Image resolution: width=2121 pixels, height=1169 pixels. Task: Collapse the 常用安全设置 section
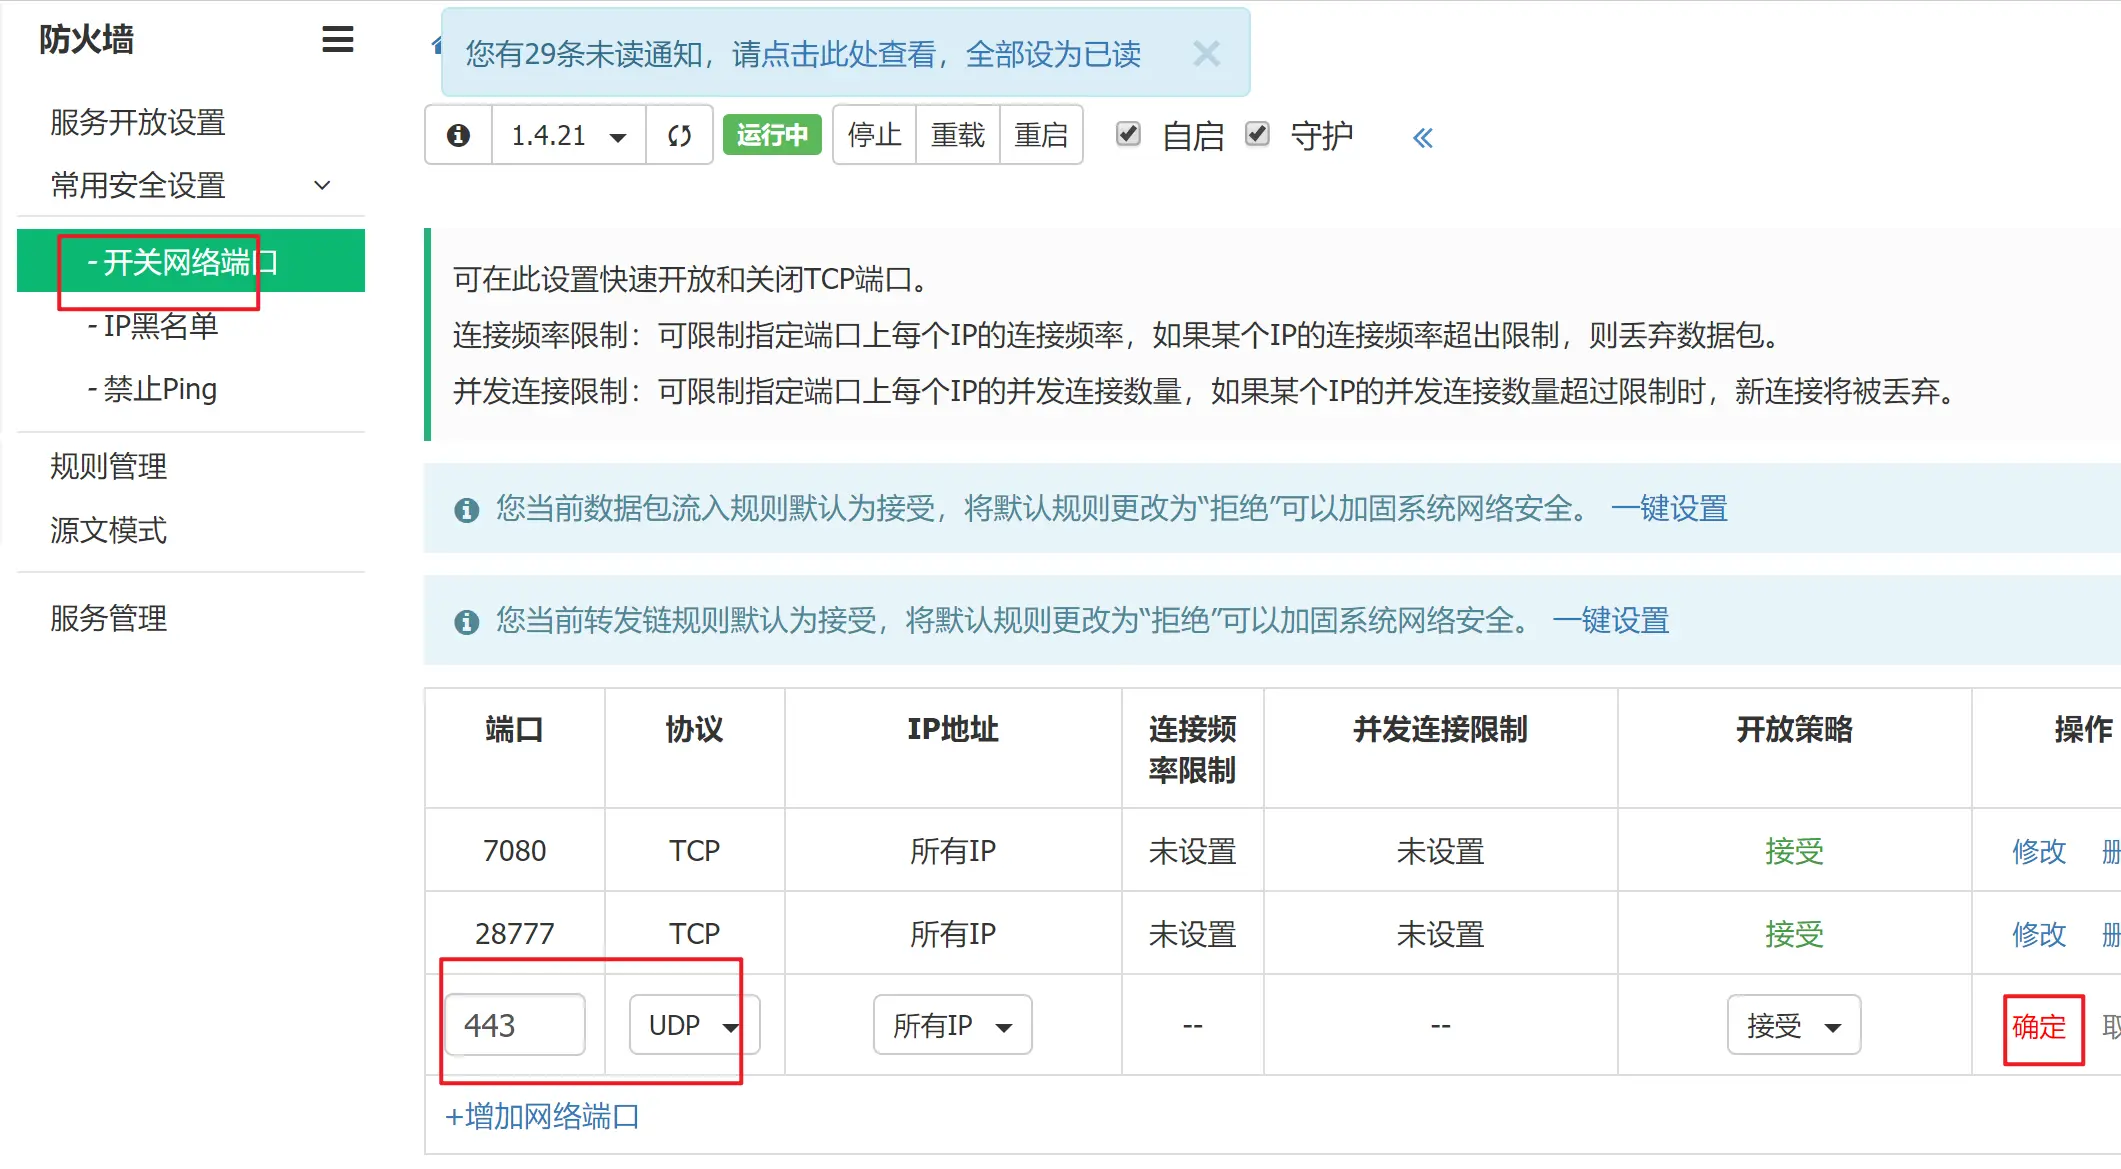[x=321, y=185]
